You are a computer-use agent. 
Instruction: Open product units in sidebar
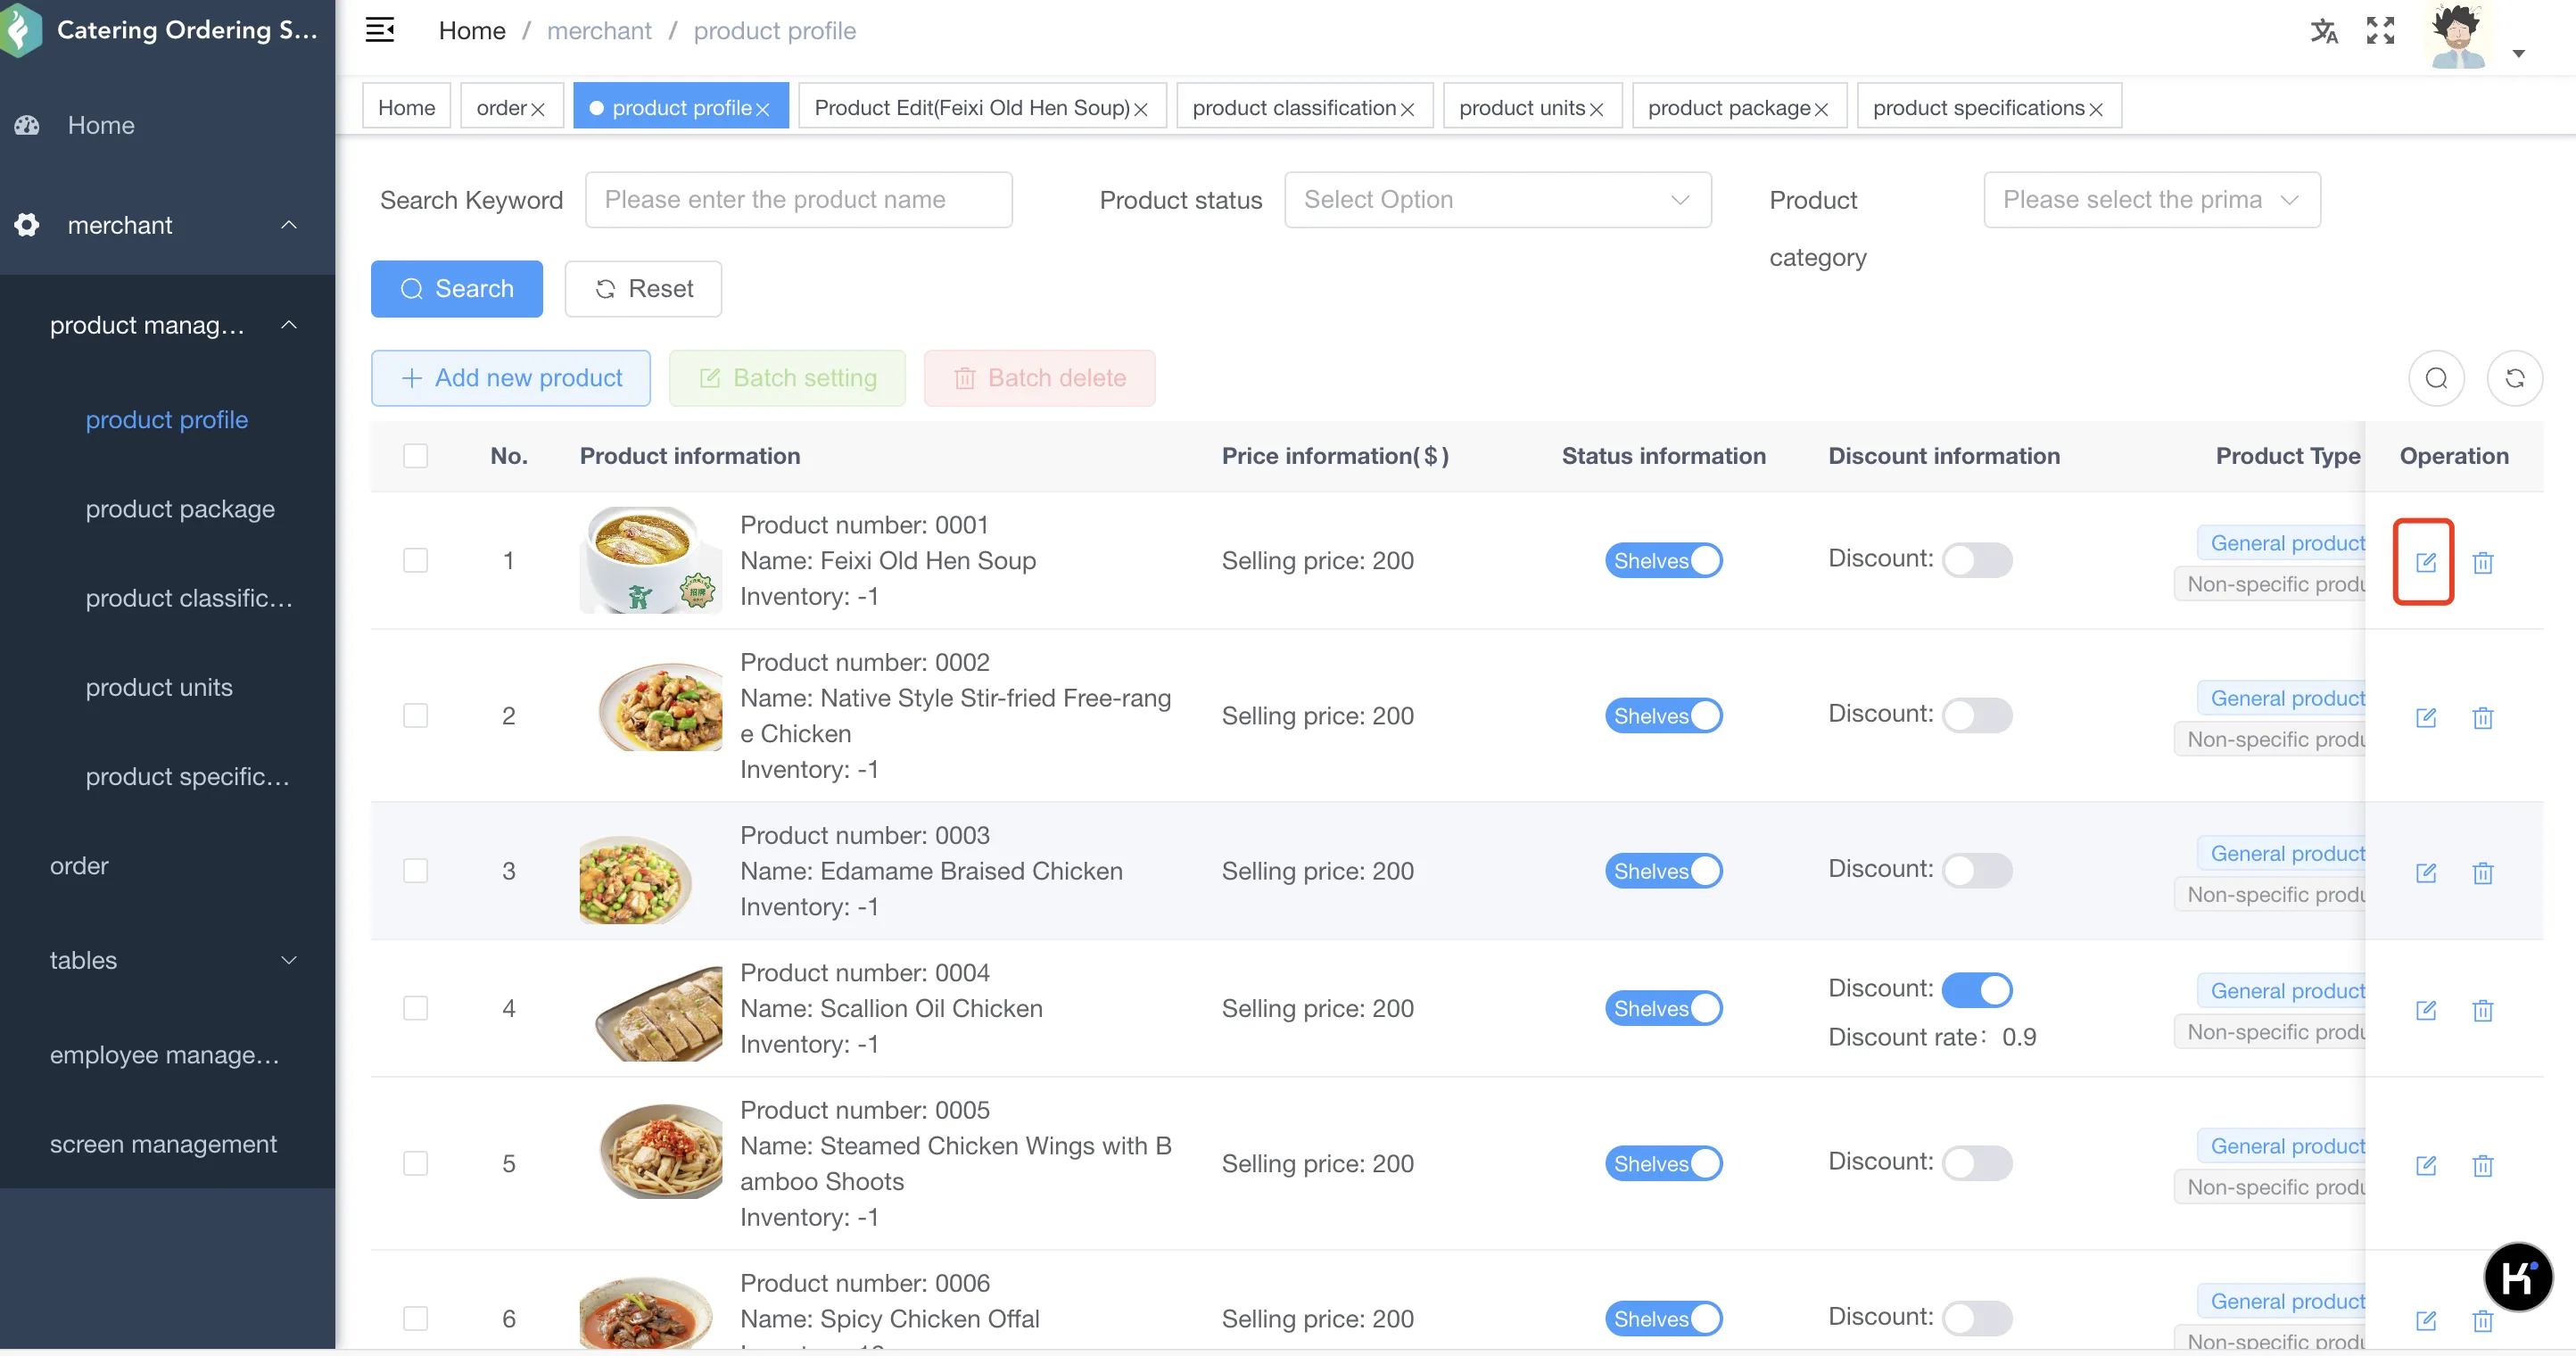pos(159,688)
